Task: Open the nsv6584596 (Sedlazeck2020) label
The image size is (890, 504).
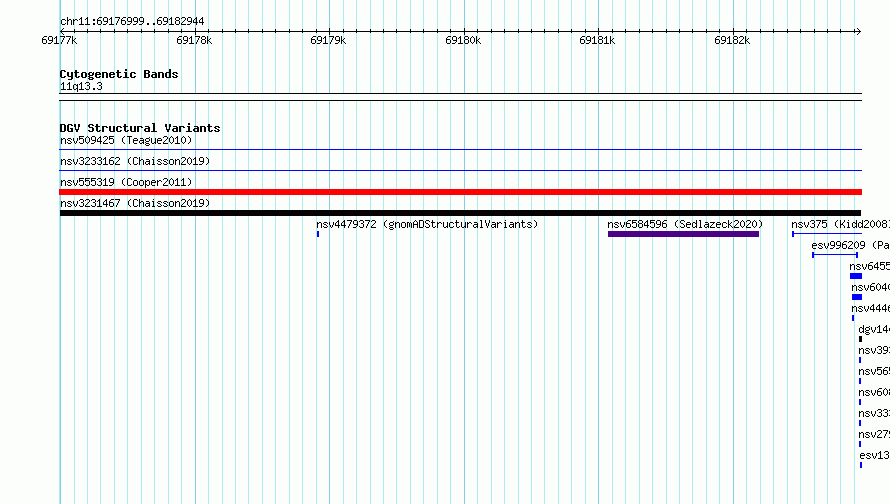Action: point(685,224)
